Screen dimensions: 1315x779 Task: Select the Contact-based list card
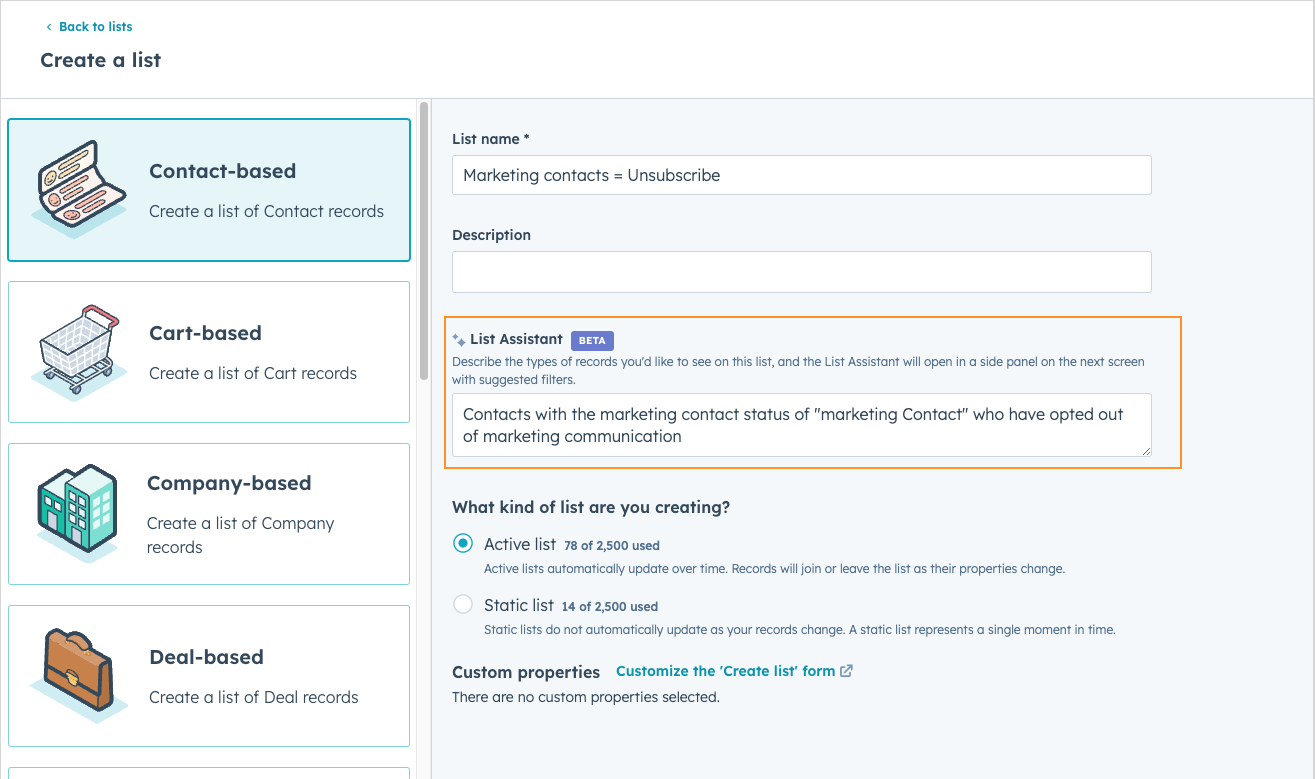(209, 190)
